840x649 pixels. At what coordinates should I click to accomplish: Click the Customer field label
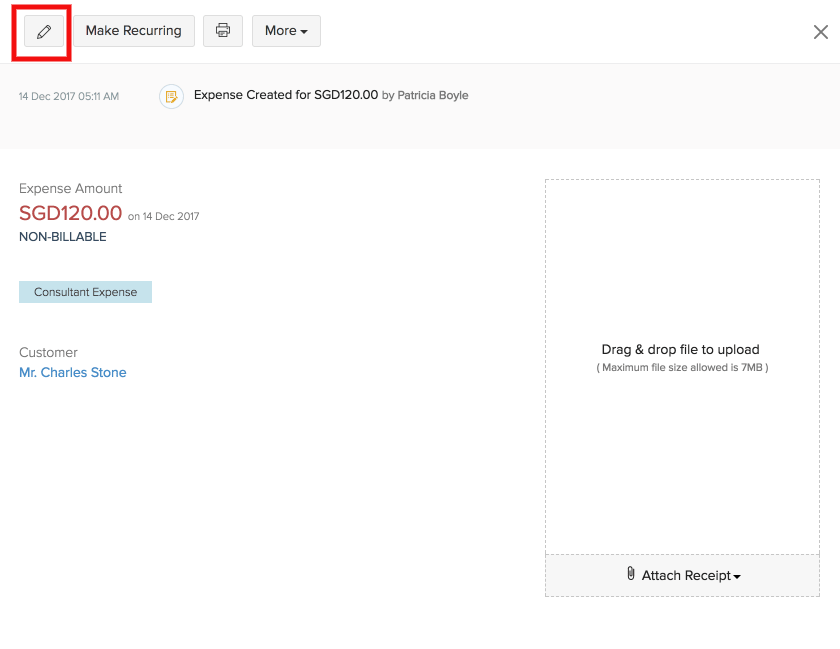point(48,352)
